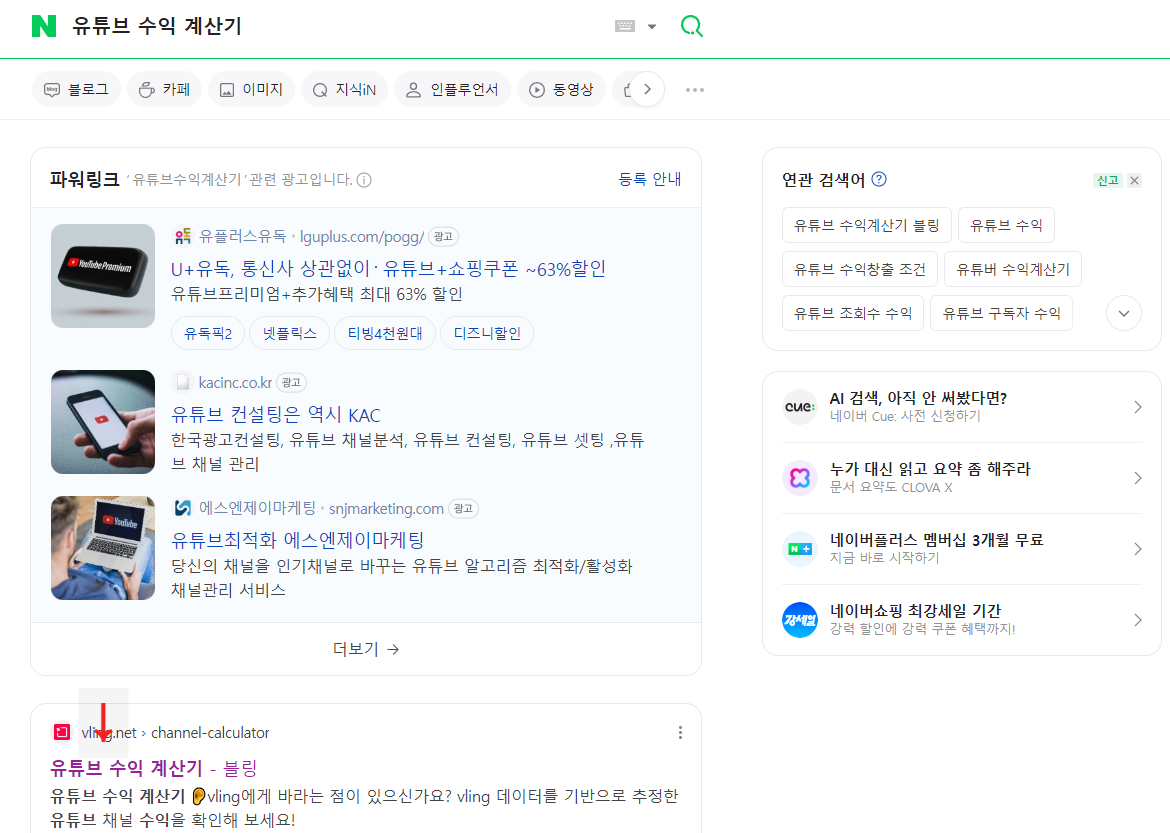Select related search 유튜브 수익
Image resolution: width=1170 pixels, height=833 pixels.
click(1006, 225)
